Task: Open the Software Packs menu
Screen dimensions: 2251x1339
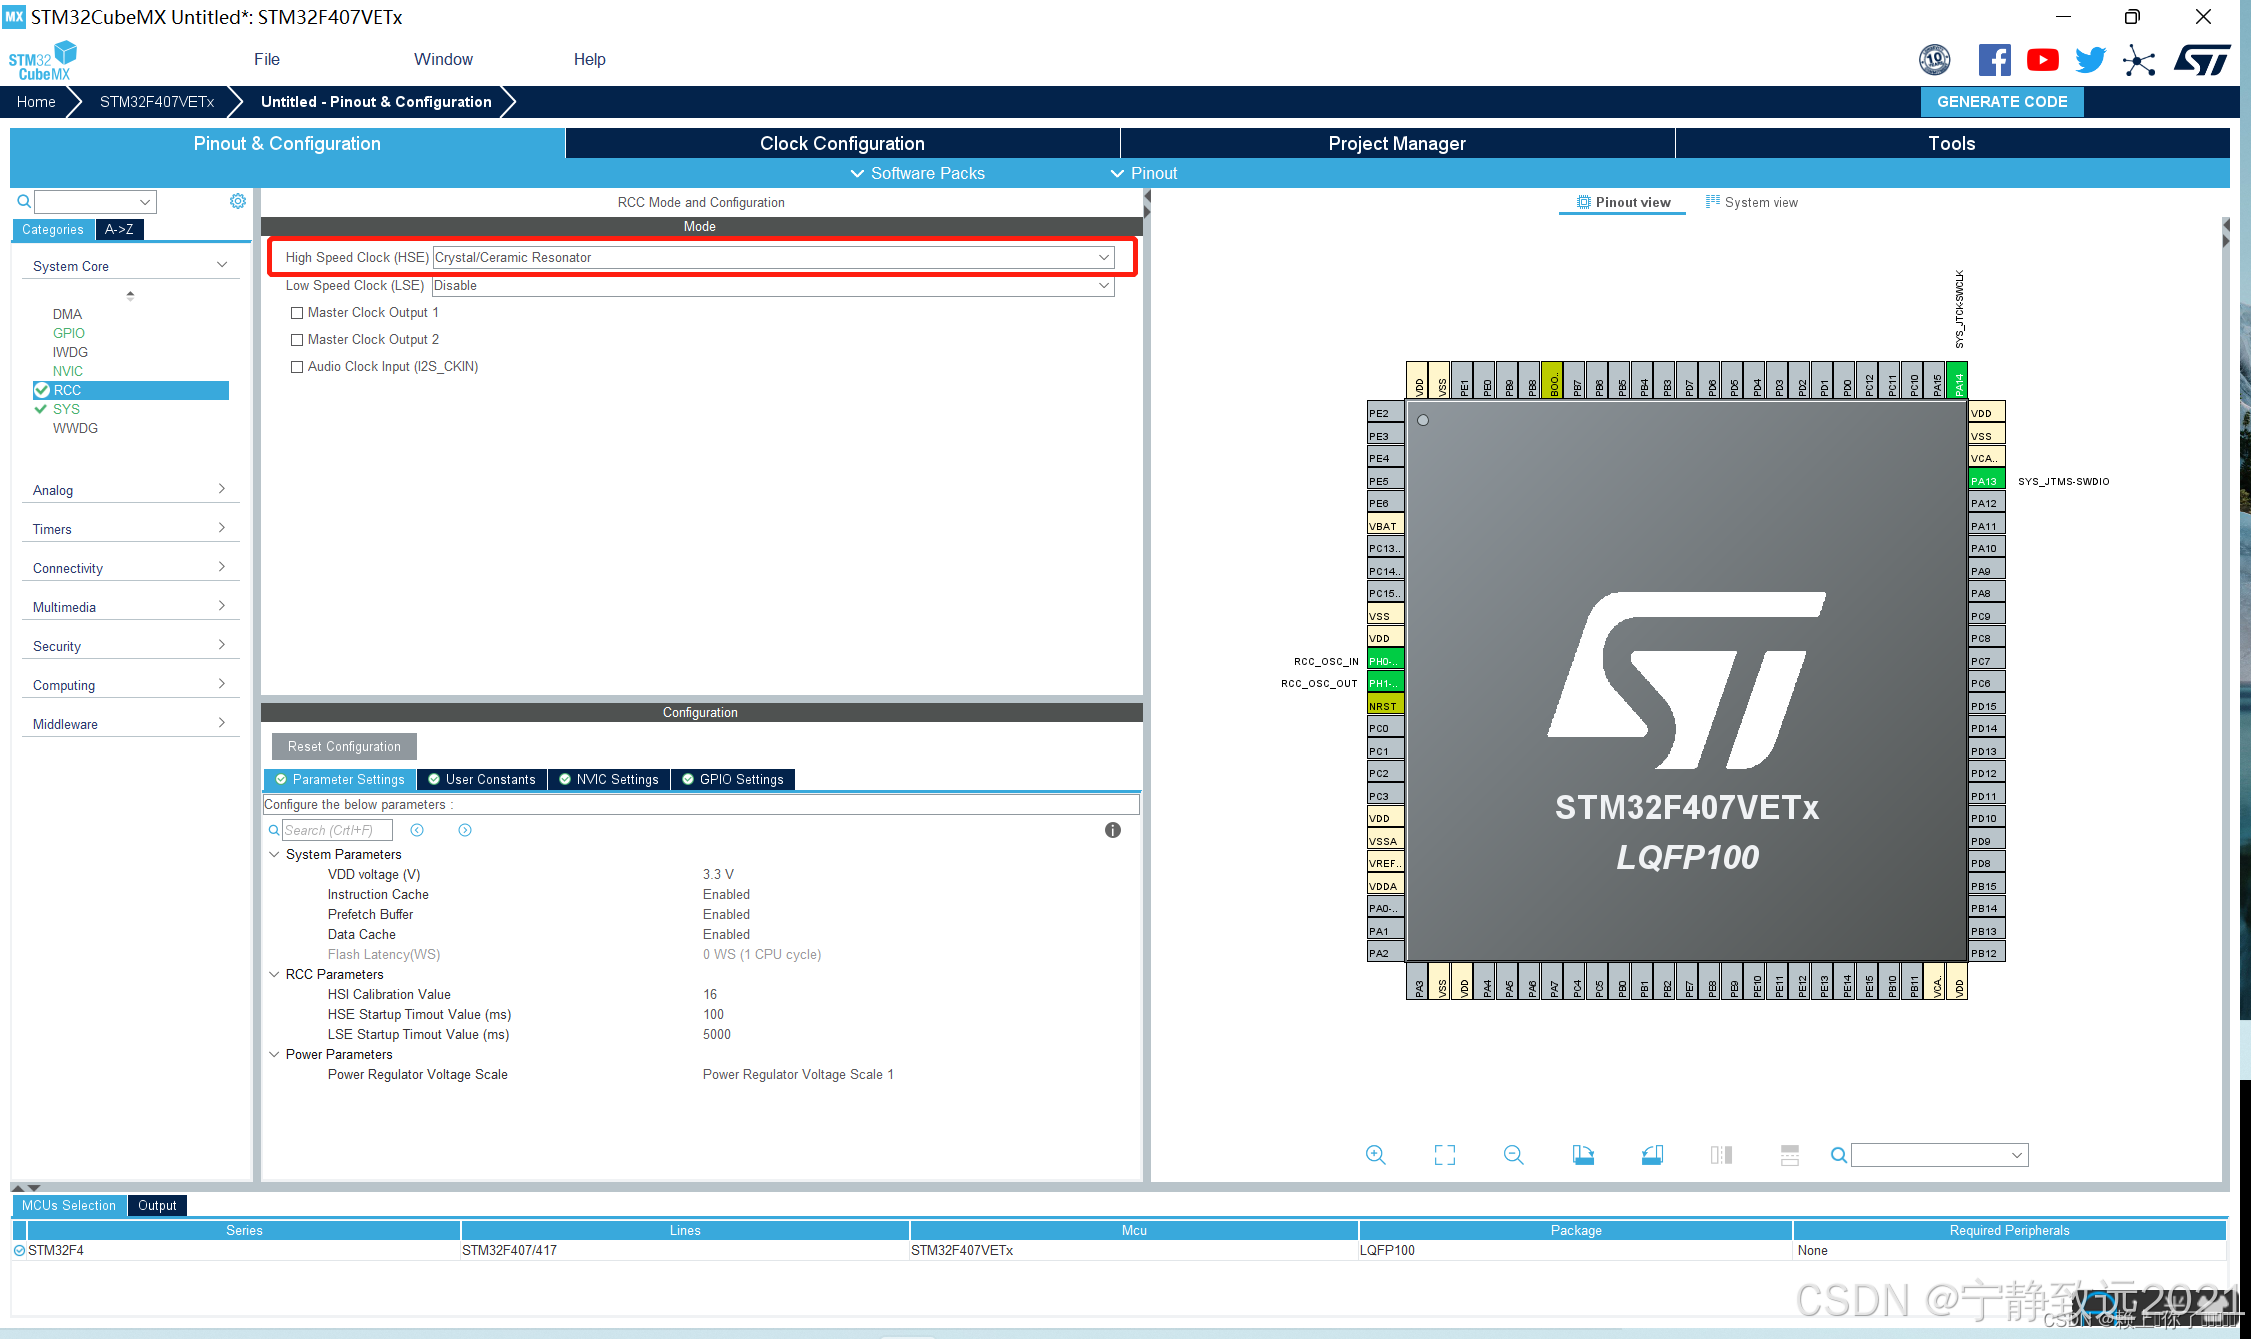Action: [918, 173]
